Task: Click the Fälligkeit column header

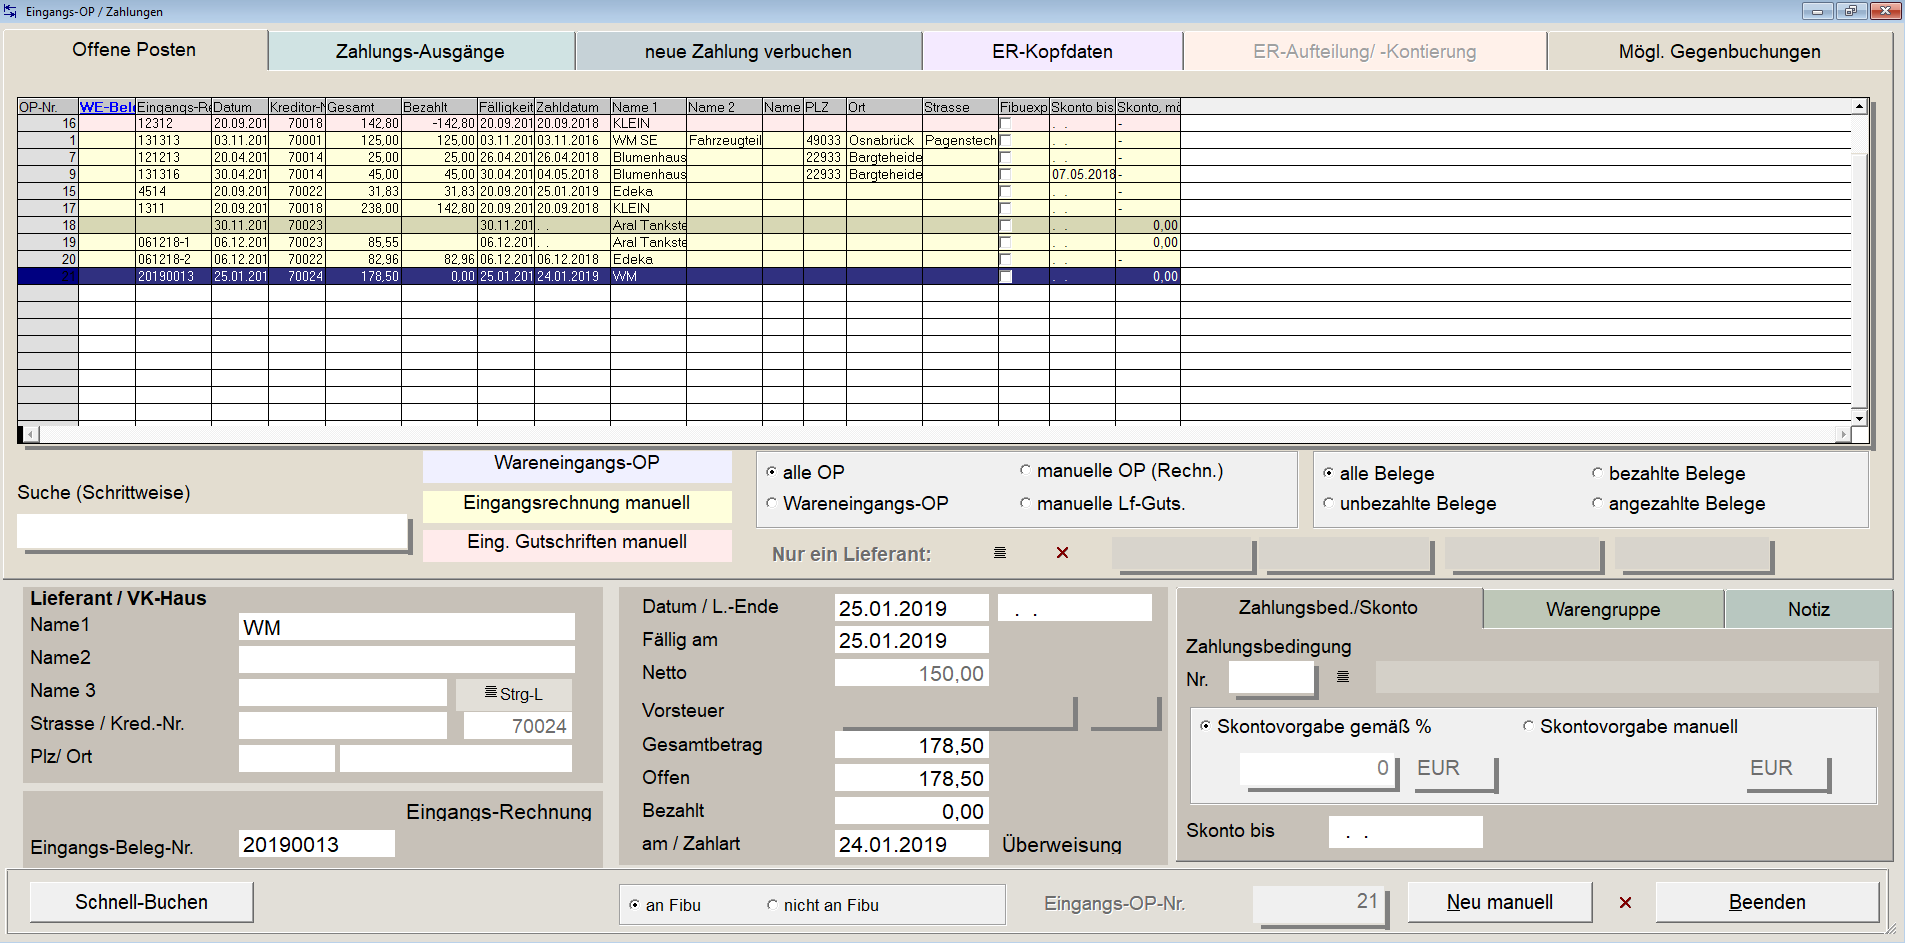Action: point(506,107)
